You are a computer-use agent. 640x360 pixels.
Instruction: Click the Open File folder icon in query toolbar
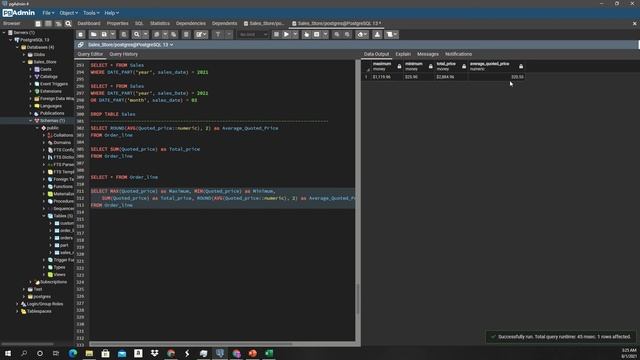coord(93,35)
